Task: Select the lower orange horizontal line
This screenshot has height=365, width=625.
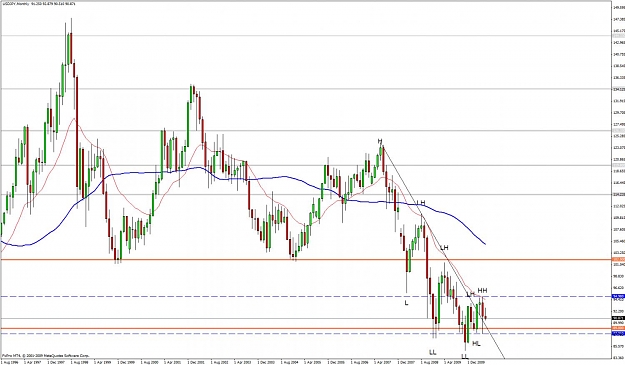Action: [306, 329]
